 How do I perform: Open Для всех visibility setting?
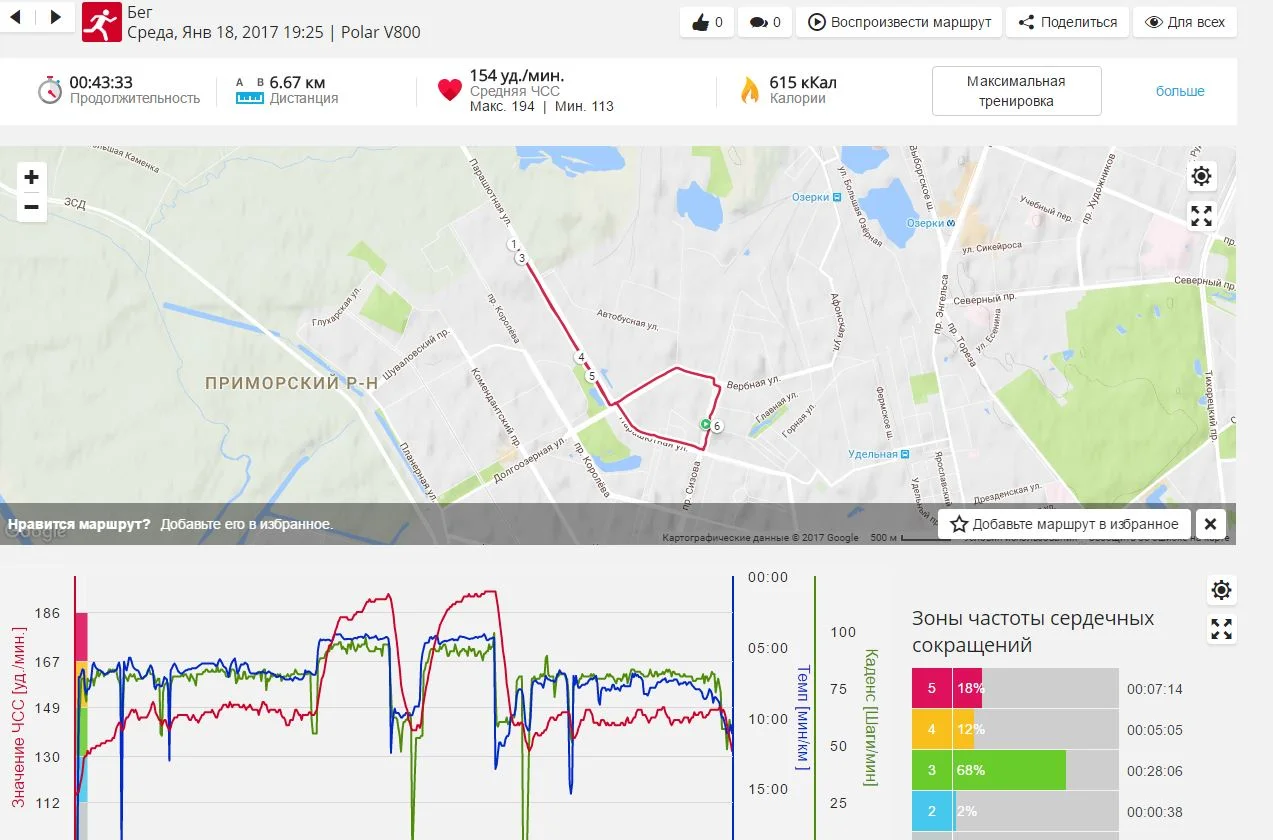(x=1185, y=22)
